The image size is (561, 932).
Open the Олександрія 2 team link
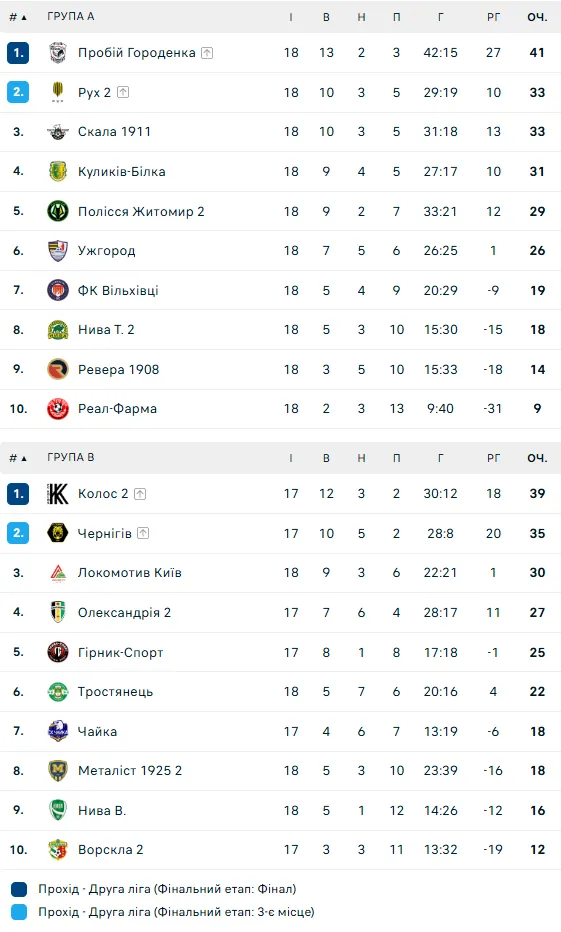coord(124,613)
